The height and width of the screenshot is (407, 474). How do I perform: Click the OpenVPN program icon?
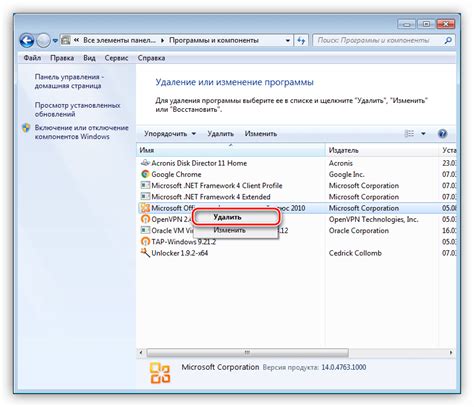tap(145, 219)
